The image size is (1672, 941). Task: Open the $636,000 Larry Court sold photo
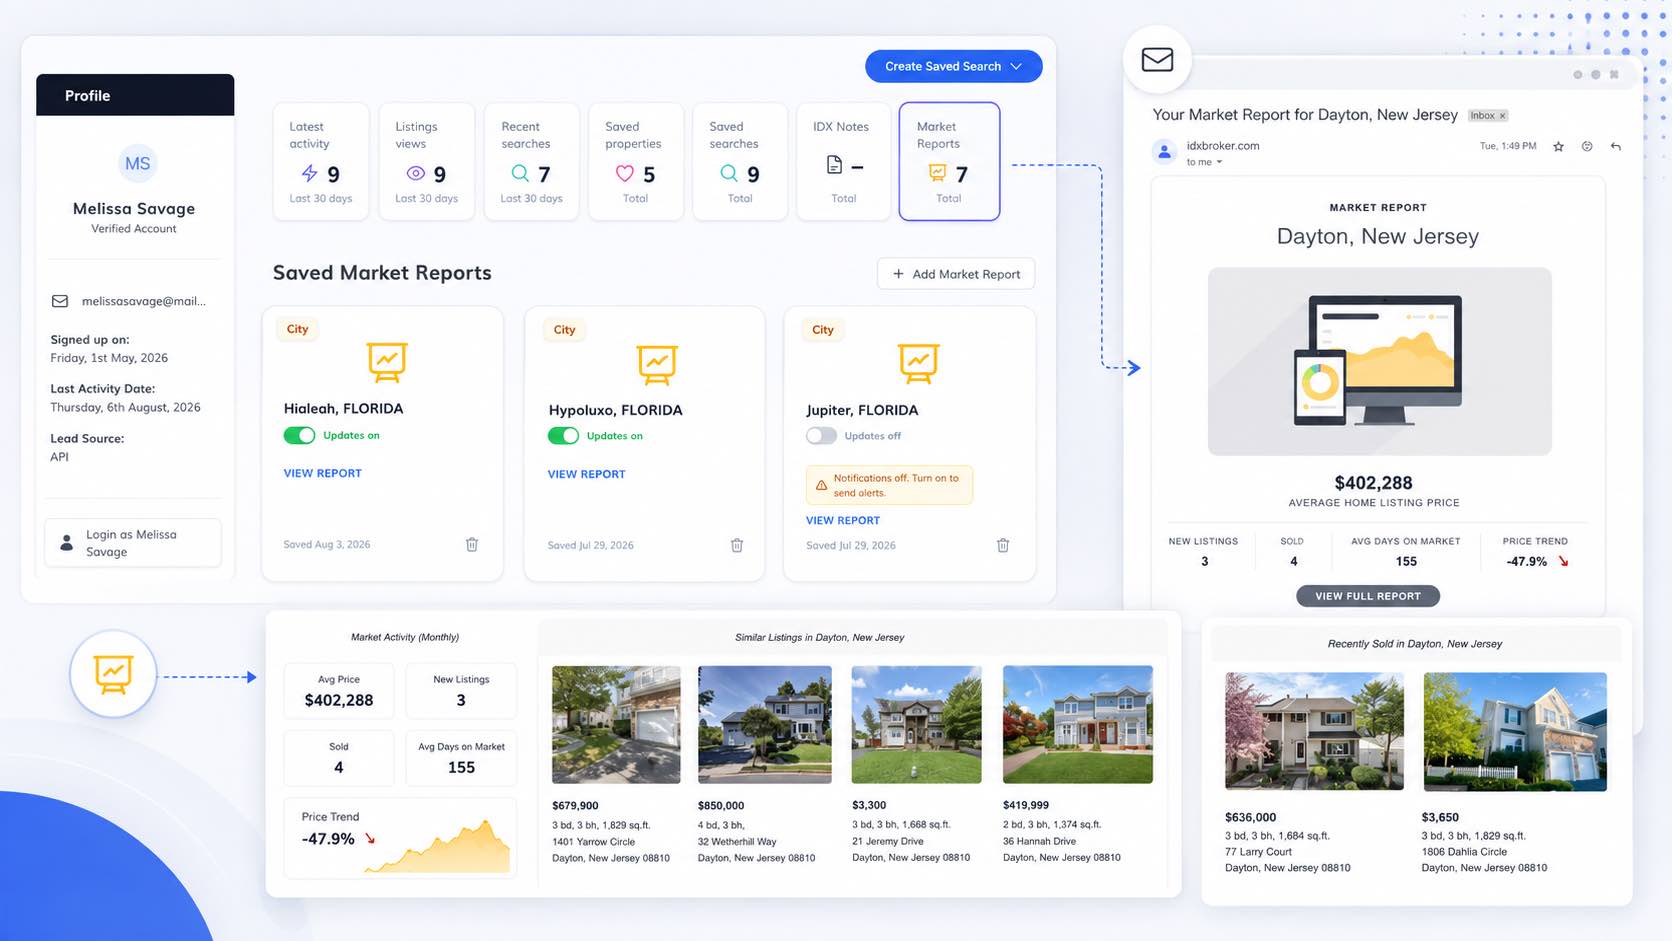pyautogui.click(x=1314, y=732)
